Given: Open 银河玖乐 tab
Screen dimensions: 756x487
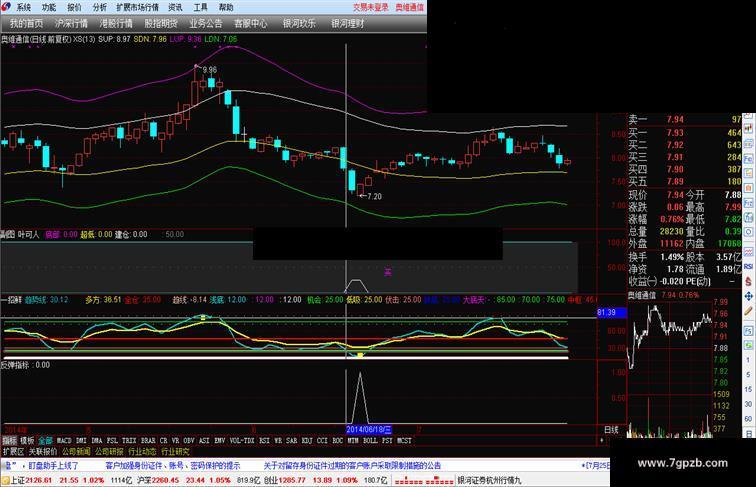Looking at the screenshot, I should [x=299, y=23].
